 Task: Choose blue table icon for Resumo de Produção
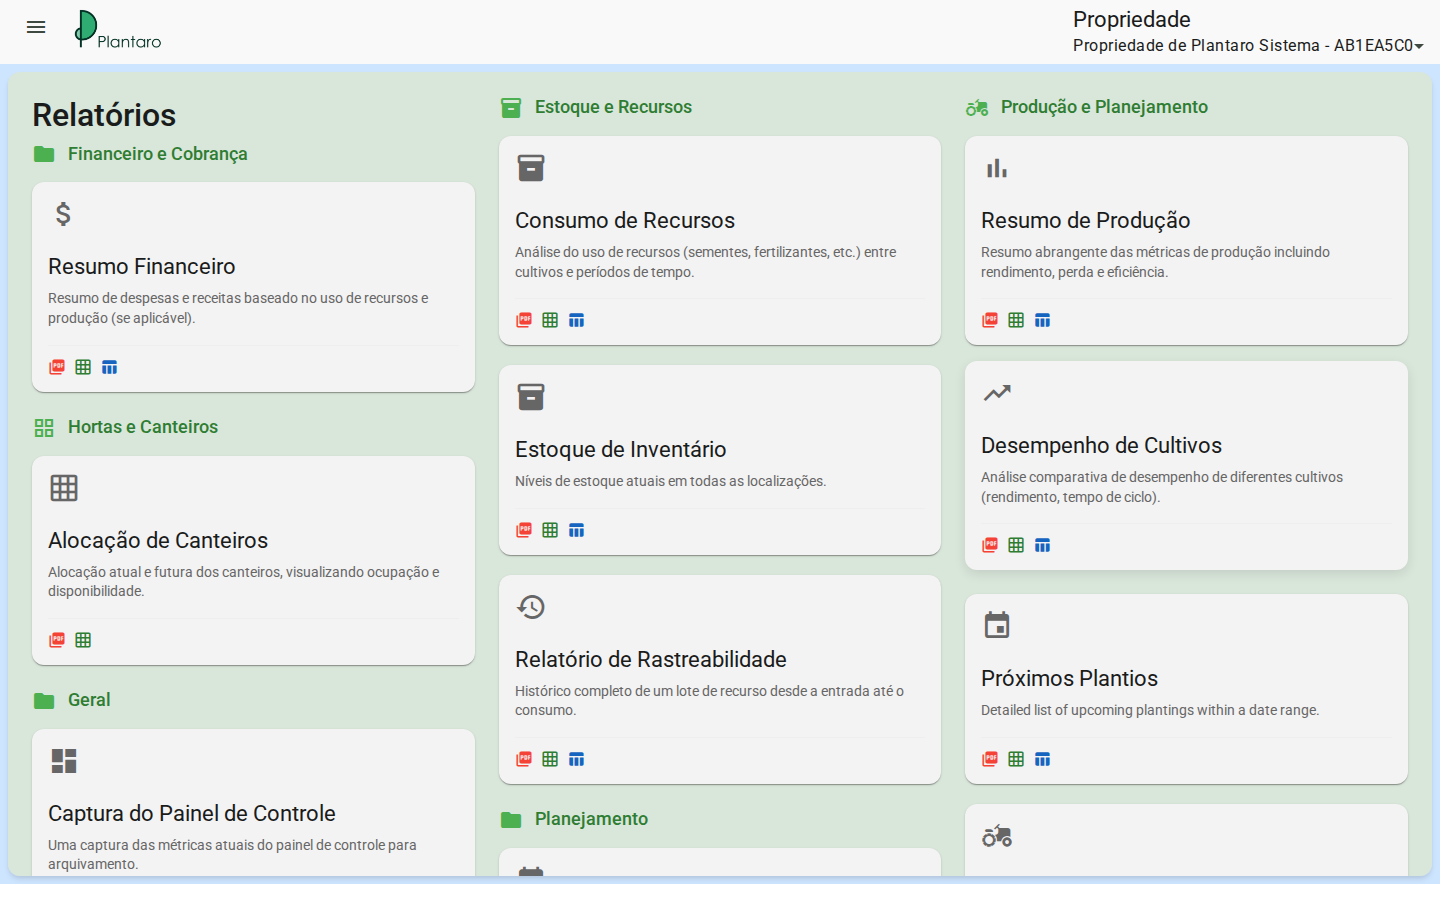pyautogui.click(x=1043, y=320)
